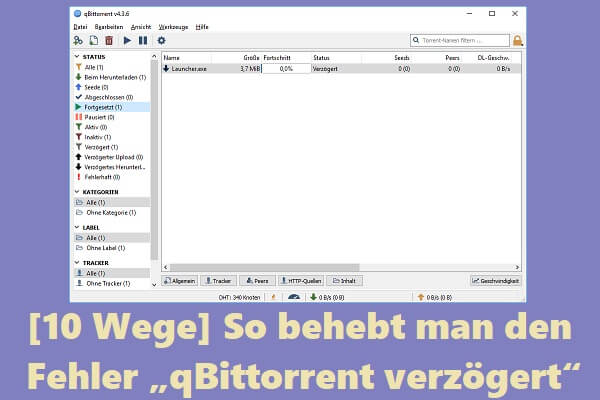The image size is (600, 400).
Task: Select Alle (1) under TRACKER
Action: (x=111, y=273)
